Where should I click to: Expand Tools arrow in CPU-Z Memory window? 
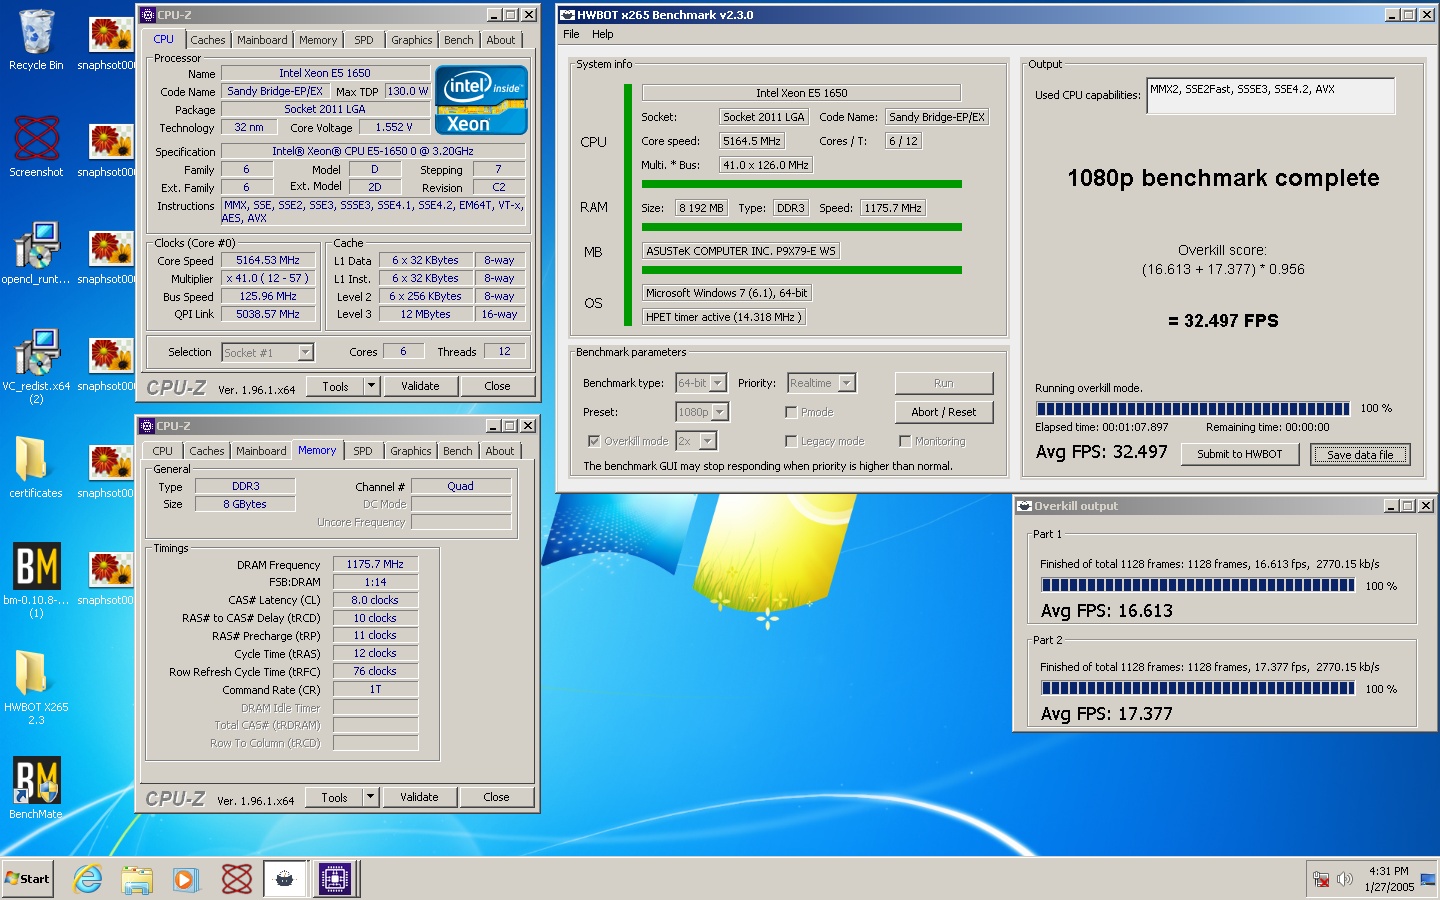click(x=370, y=797)
